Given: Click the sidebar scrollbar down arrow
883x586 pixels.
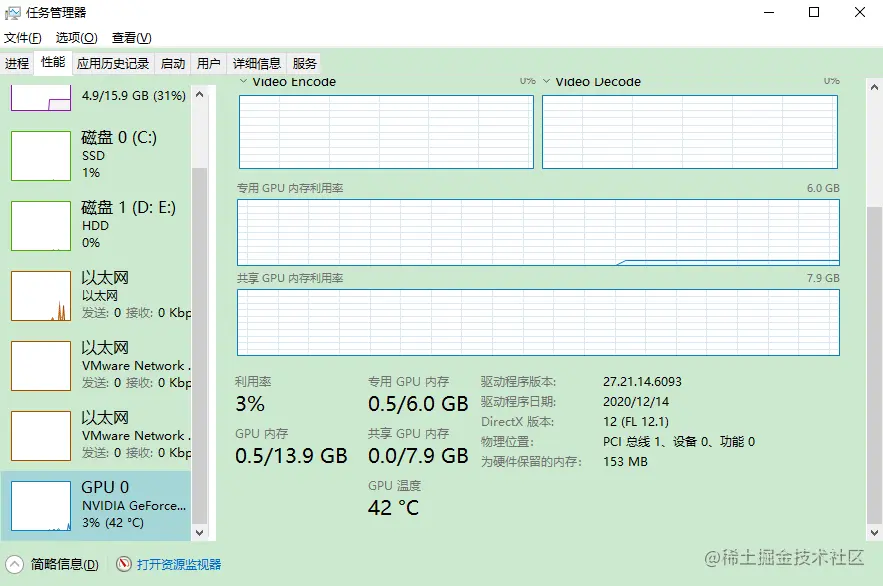Looking at the screenshot, I should point(199,532).
